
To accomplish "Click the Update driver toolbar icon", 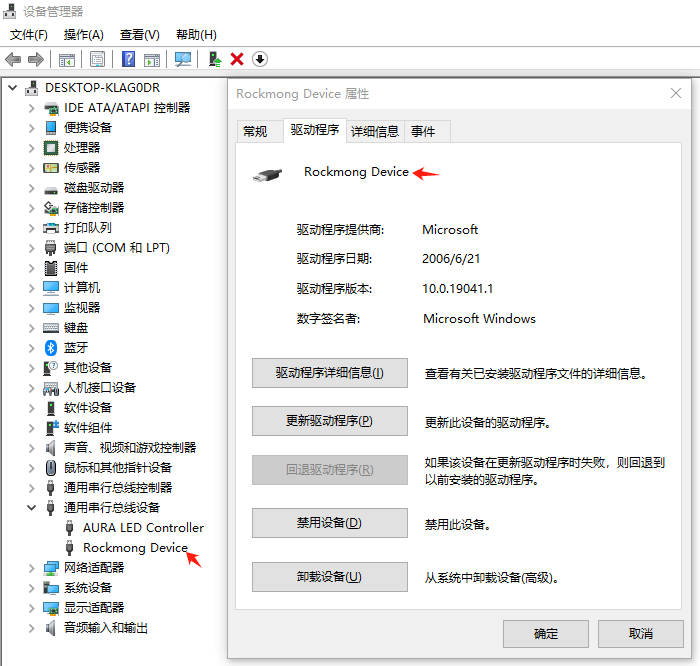I will pos(215,59).
